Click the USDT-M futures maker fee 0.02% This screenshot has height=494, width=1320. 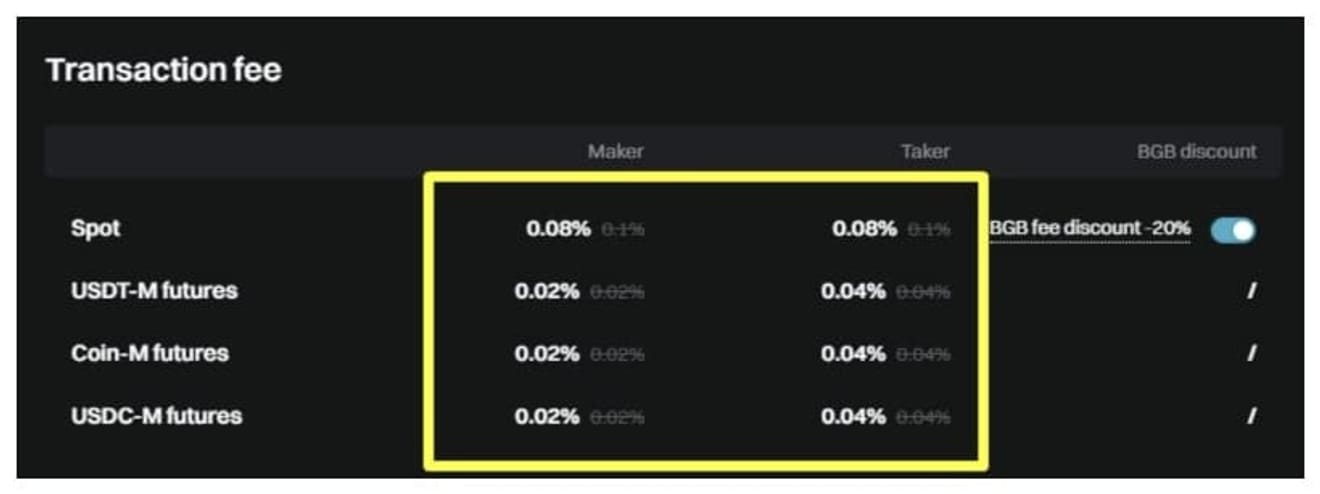coord(546,291)
